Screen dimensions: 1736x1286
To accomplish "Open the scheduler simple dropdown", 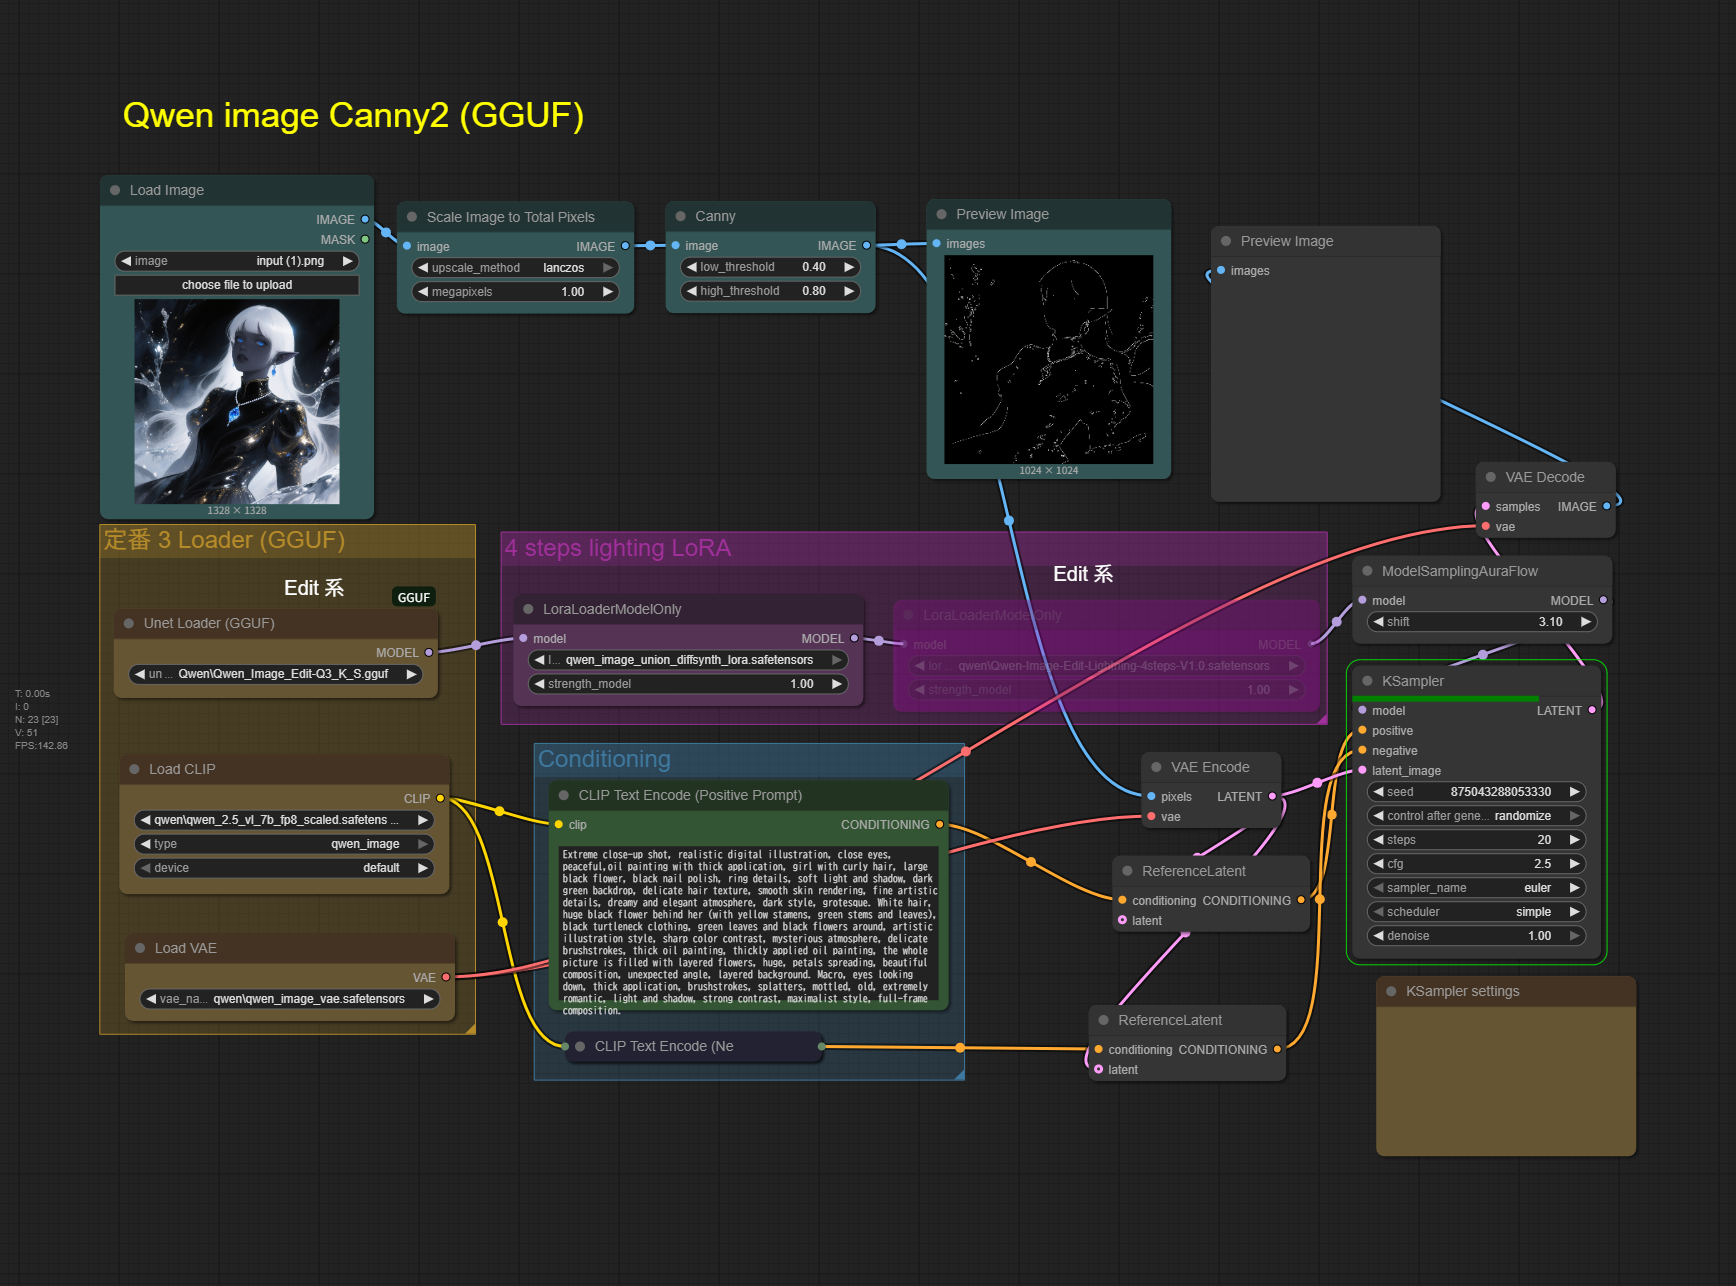I will pos(1475,912).
